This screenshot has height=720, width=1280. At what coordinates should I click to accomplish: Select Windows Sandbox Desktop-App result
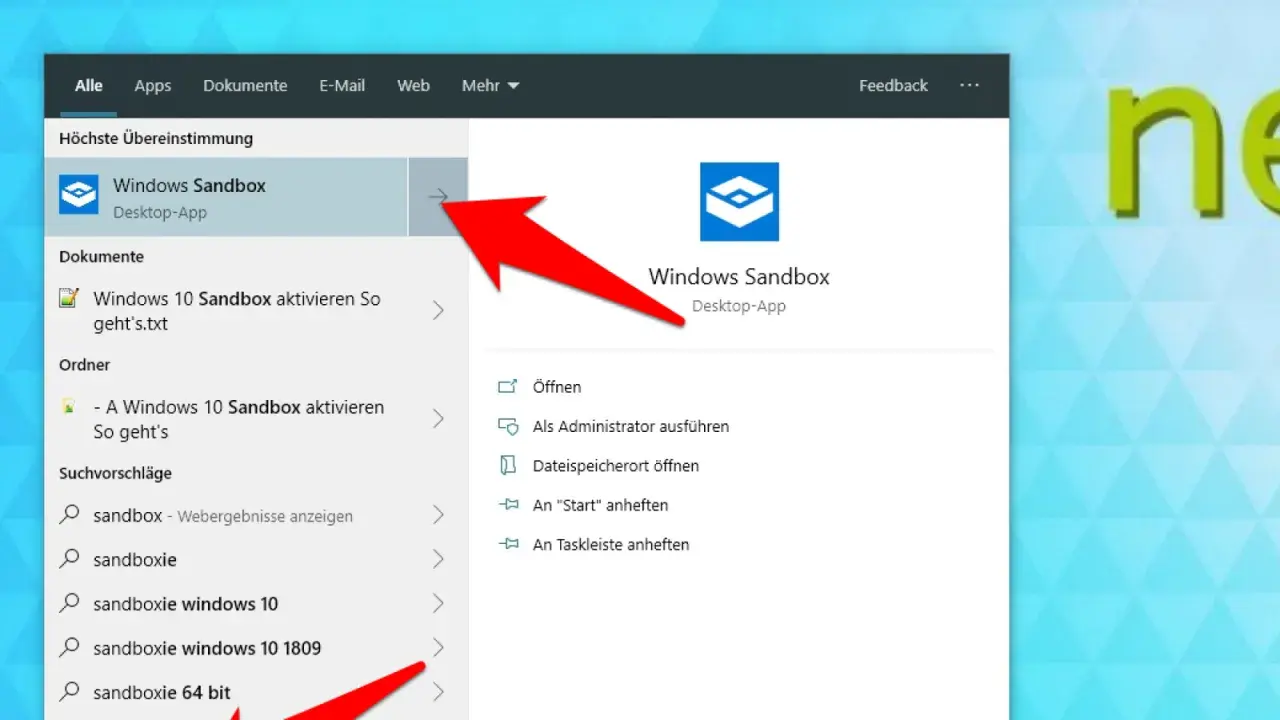click(226, 197)
